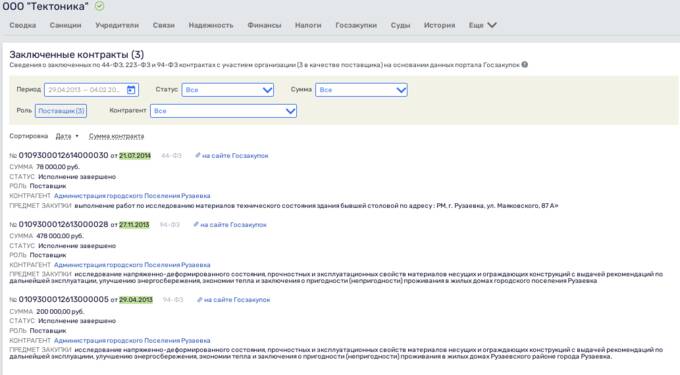Open Администрация Рузаевка link under 78 000 contract

pyautogui.click(x=132, y=196)
